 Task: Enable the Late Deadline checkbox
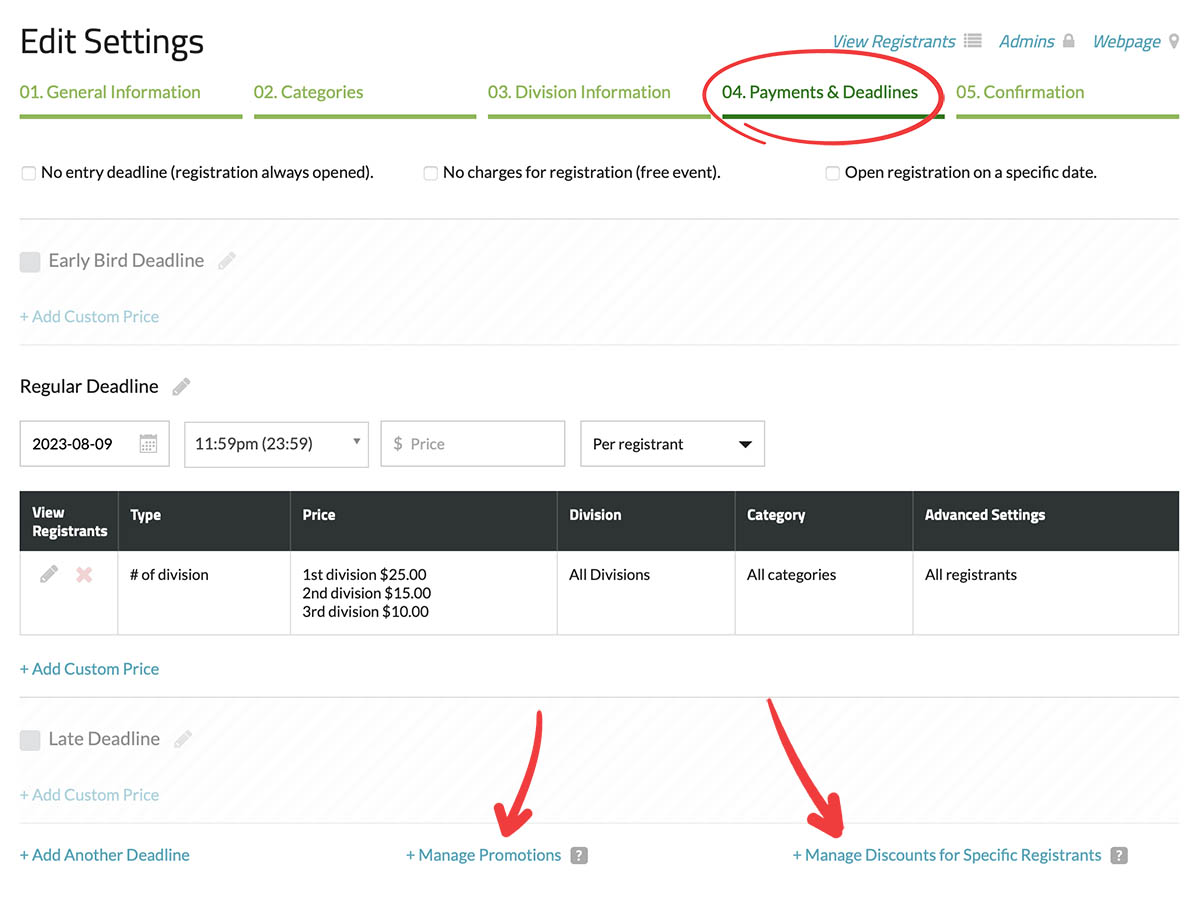30,740
